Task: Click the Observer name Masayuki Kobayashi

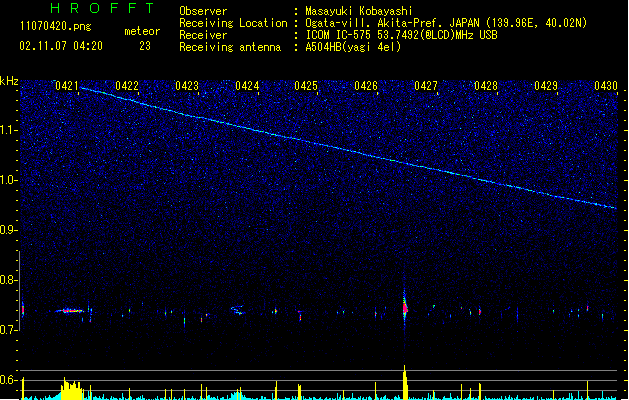Action: (358, 11)
